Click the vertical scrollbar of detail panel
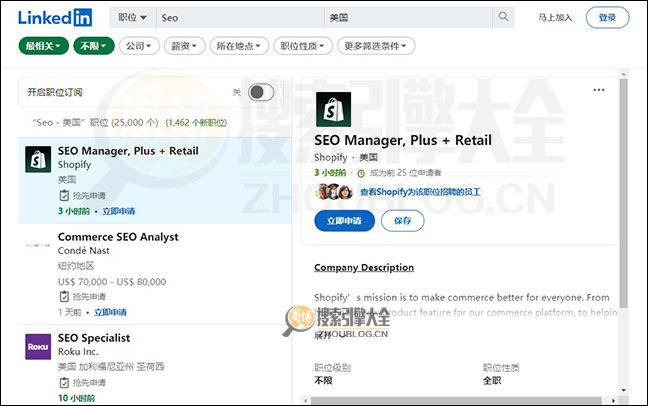 point(623,193)
